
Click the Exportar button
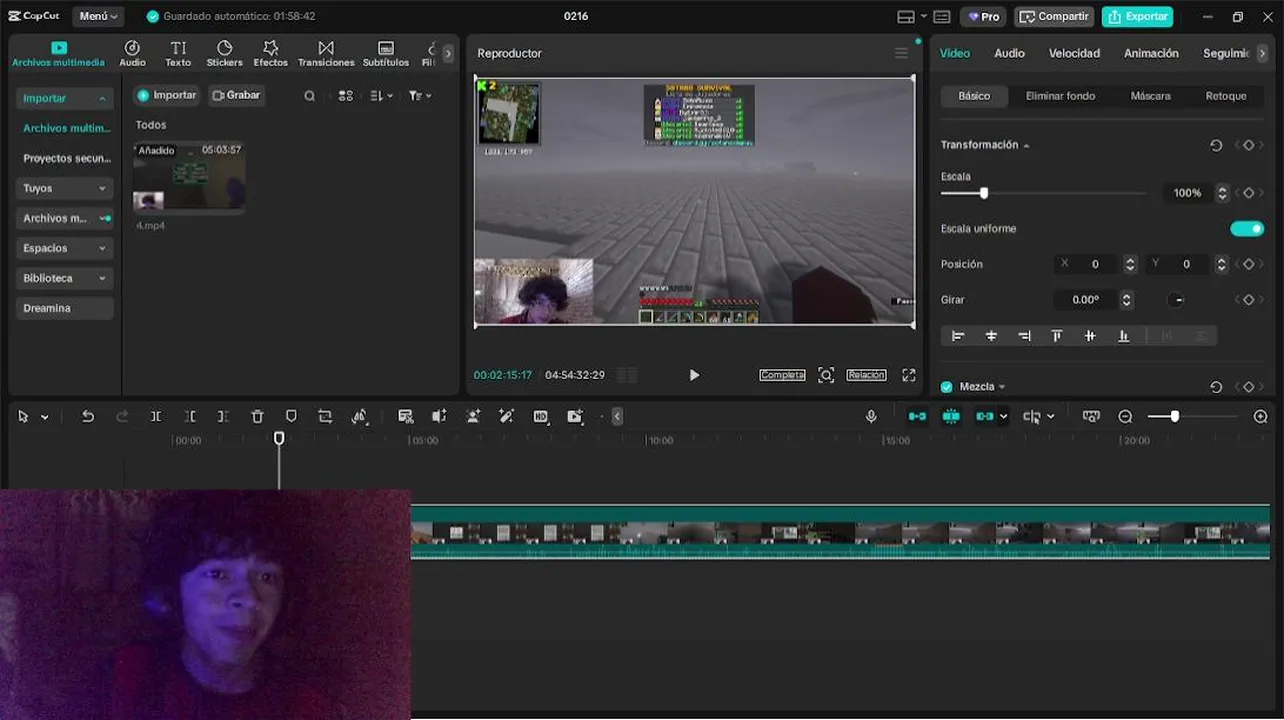[1138, 17]
